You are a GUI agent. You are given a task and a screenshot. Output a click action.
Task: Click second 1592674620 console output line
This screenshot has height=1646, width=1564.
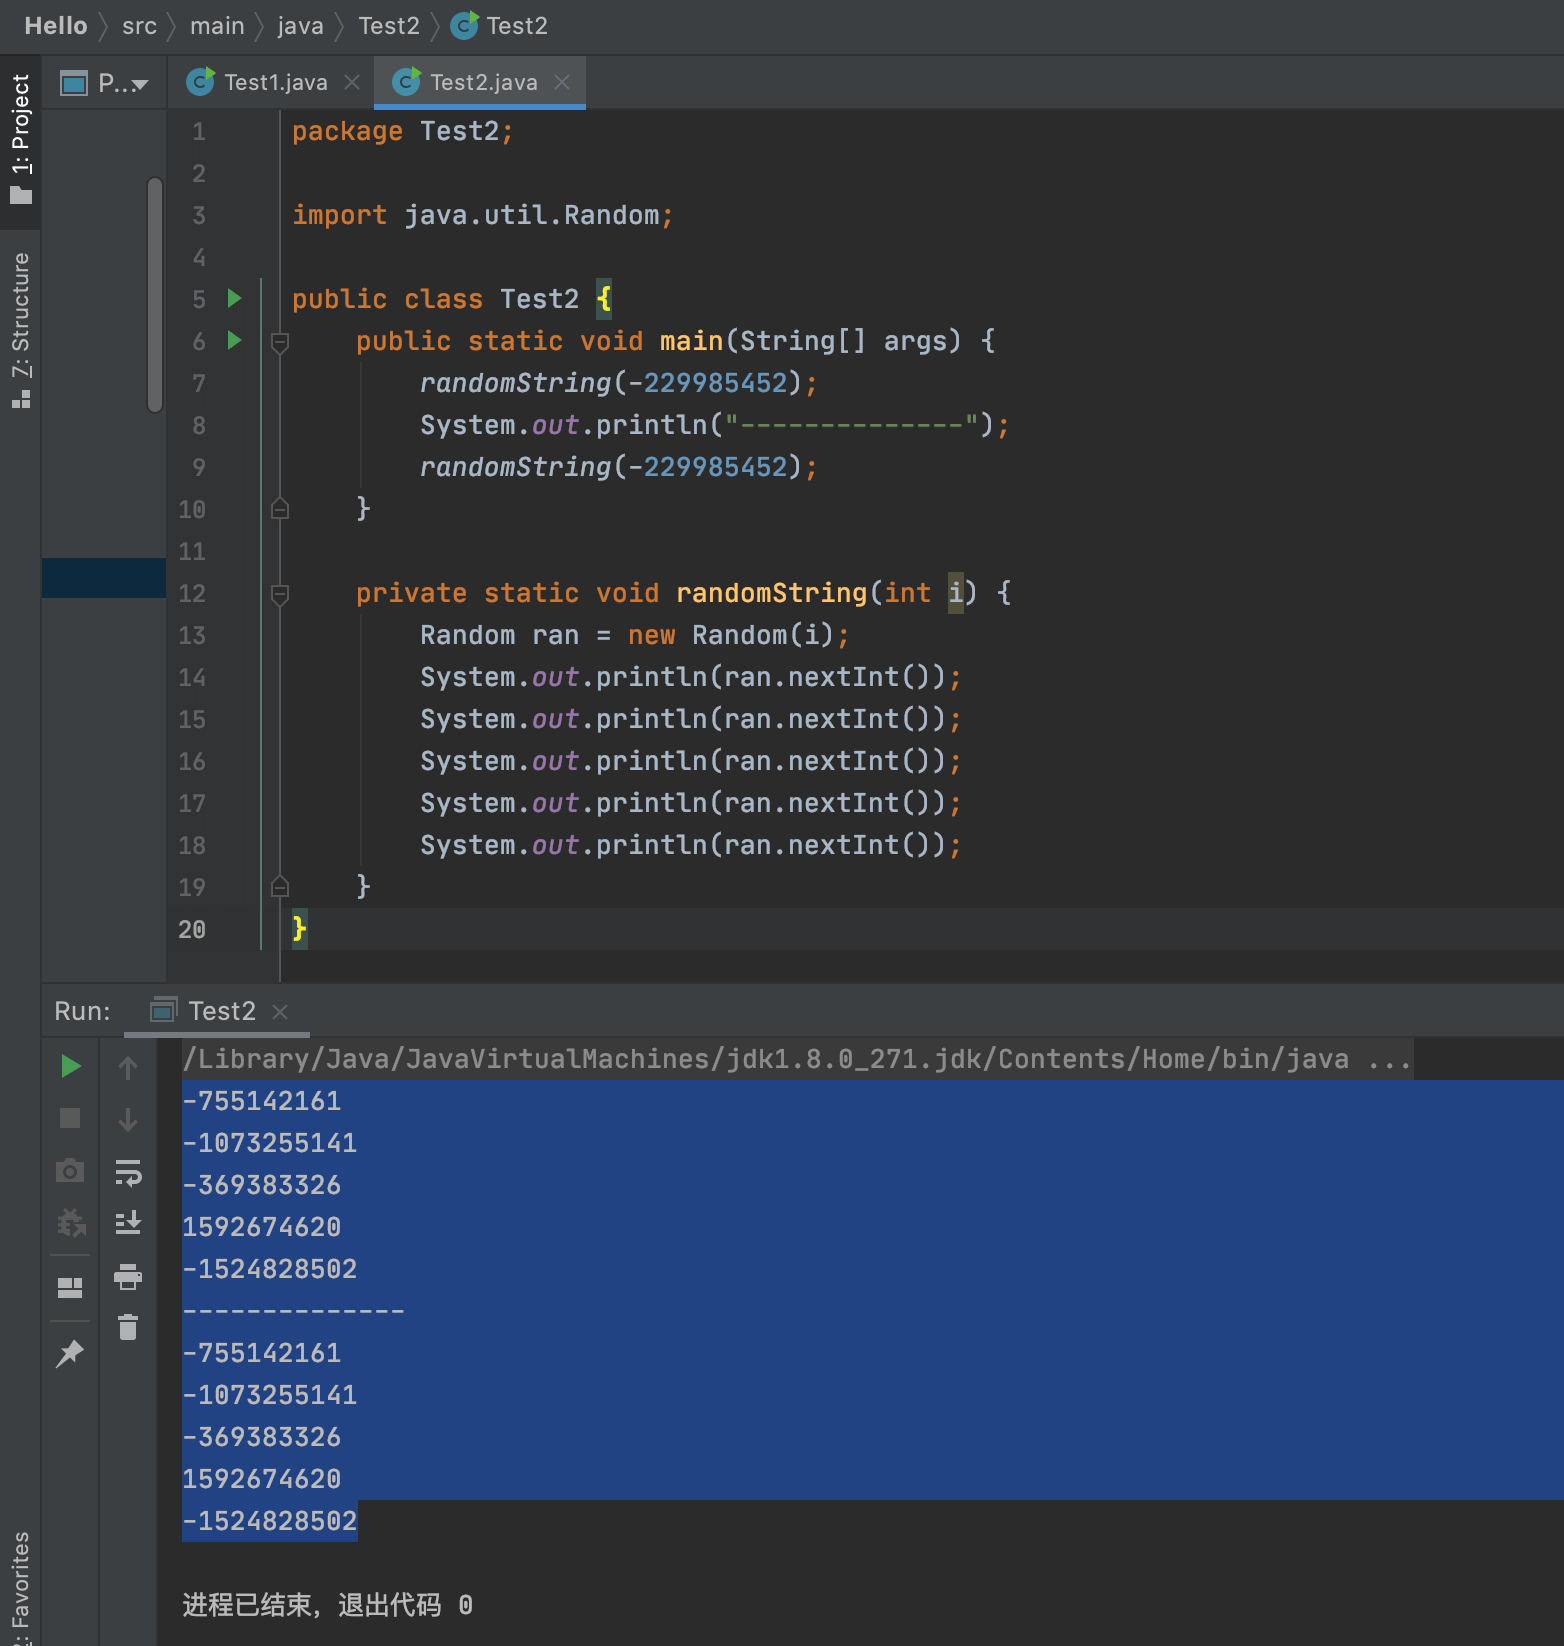click(262, 1479)
